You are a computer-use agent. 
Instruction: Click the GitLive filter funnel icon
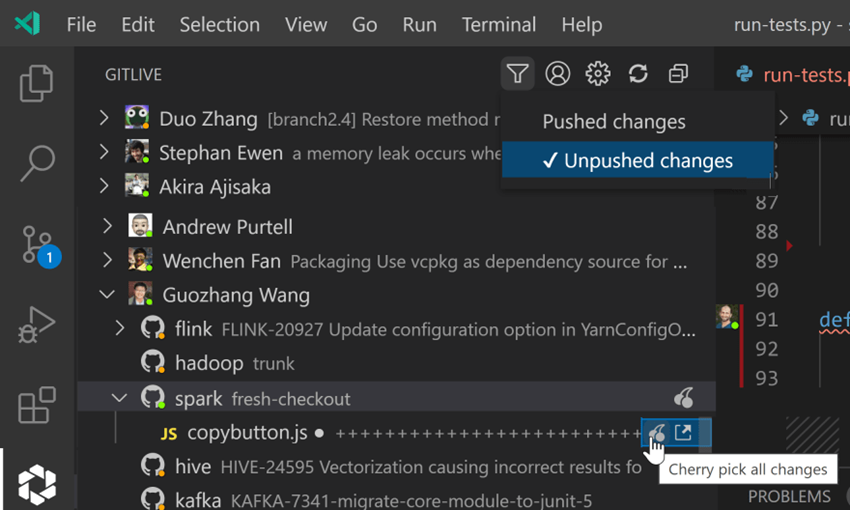517,73
